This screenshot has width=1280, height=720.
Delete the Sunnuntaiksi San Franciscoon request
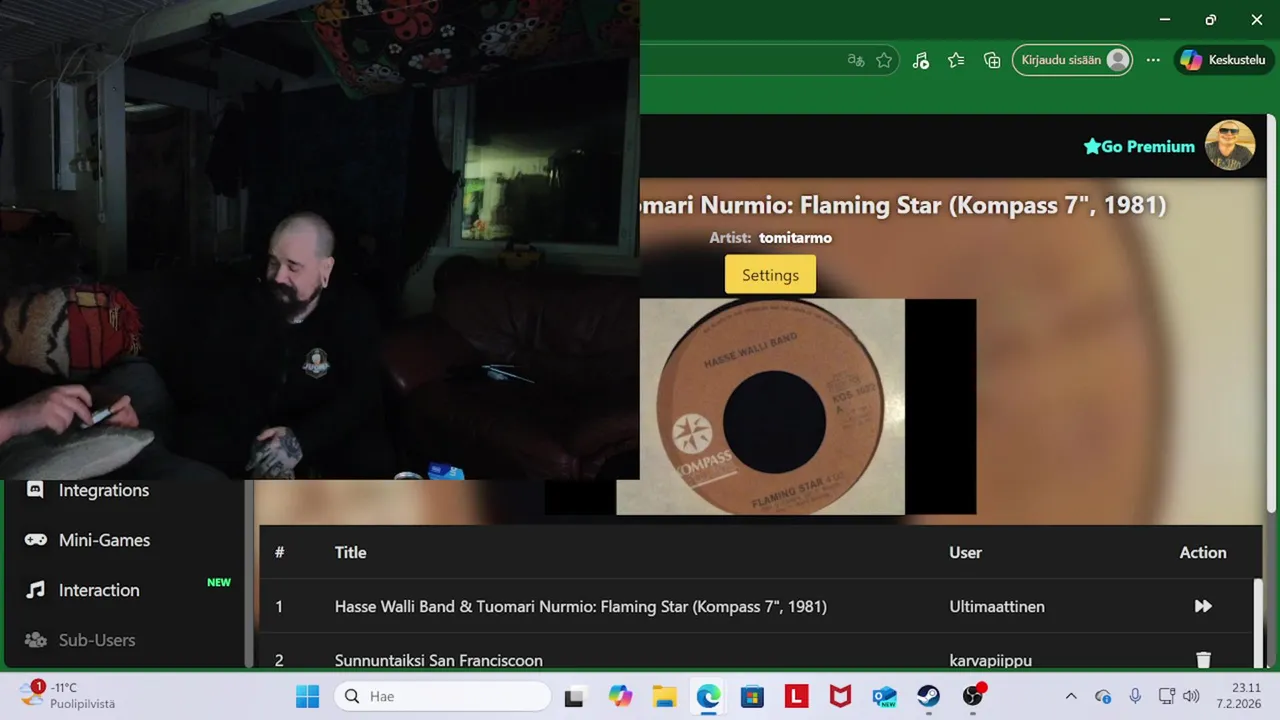(x=1203, y=660)
